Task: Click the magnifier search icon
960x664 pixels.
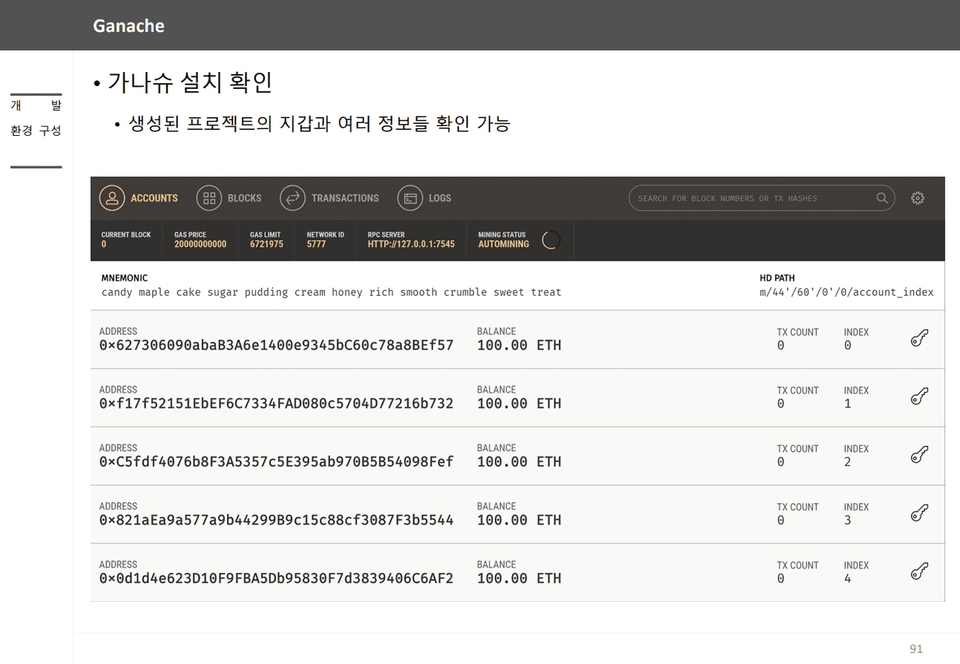Action: pyautogui.click(x=882, y=198)
